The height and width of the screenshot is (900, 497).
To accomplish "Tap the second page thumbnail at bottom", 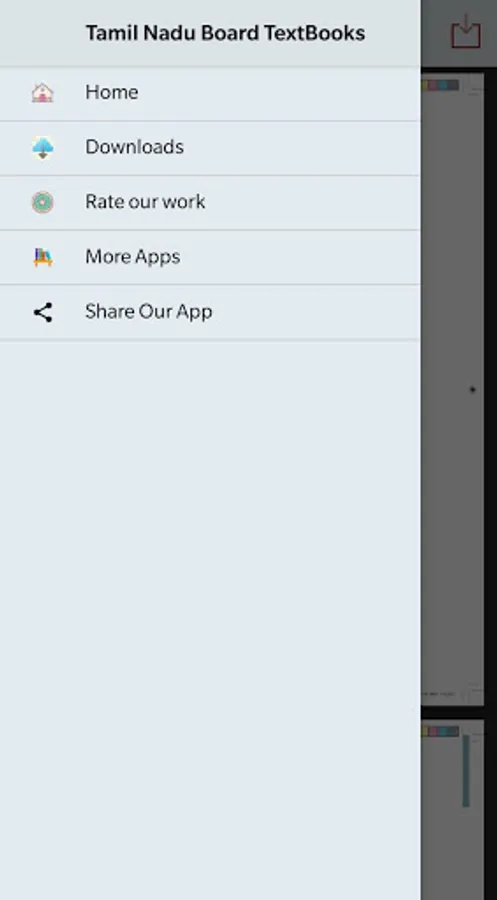I will [x=452, y=809].
